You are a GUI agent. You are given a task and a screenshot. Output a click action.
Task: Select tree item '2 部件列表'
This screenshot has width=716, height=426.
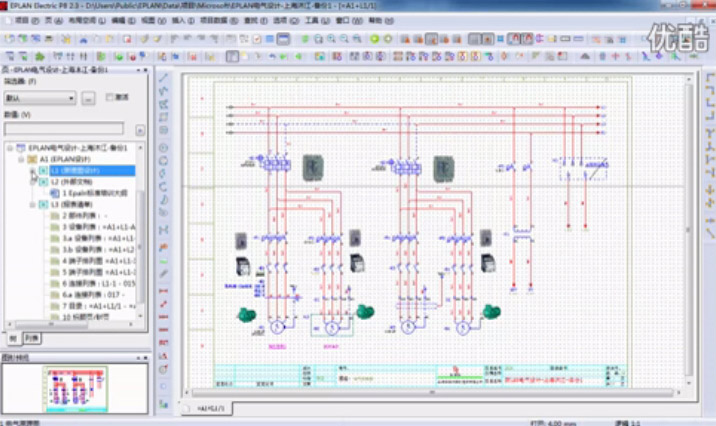click(84, 216)
